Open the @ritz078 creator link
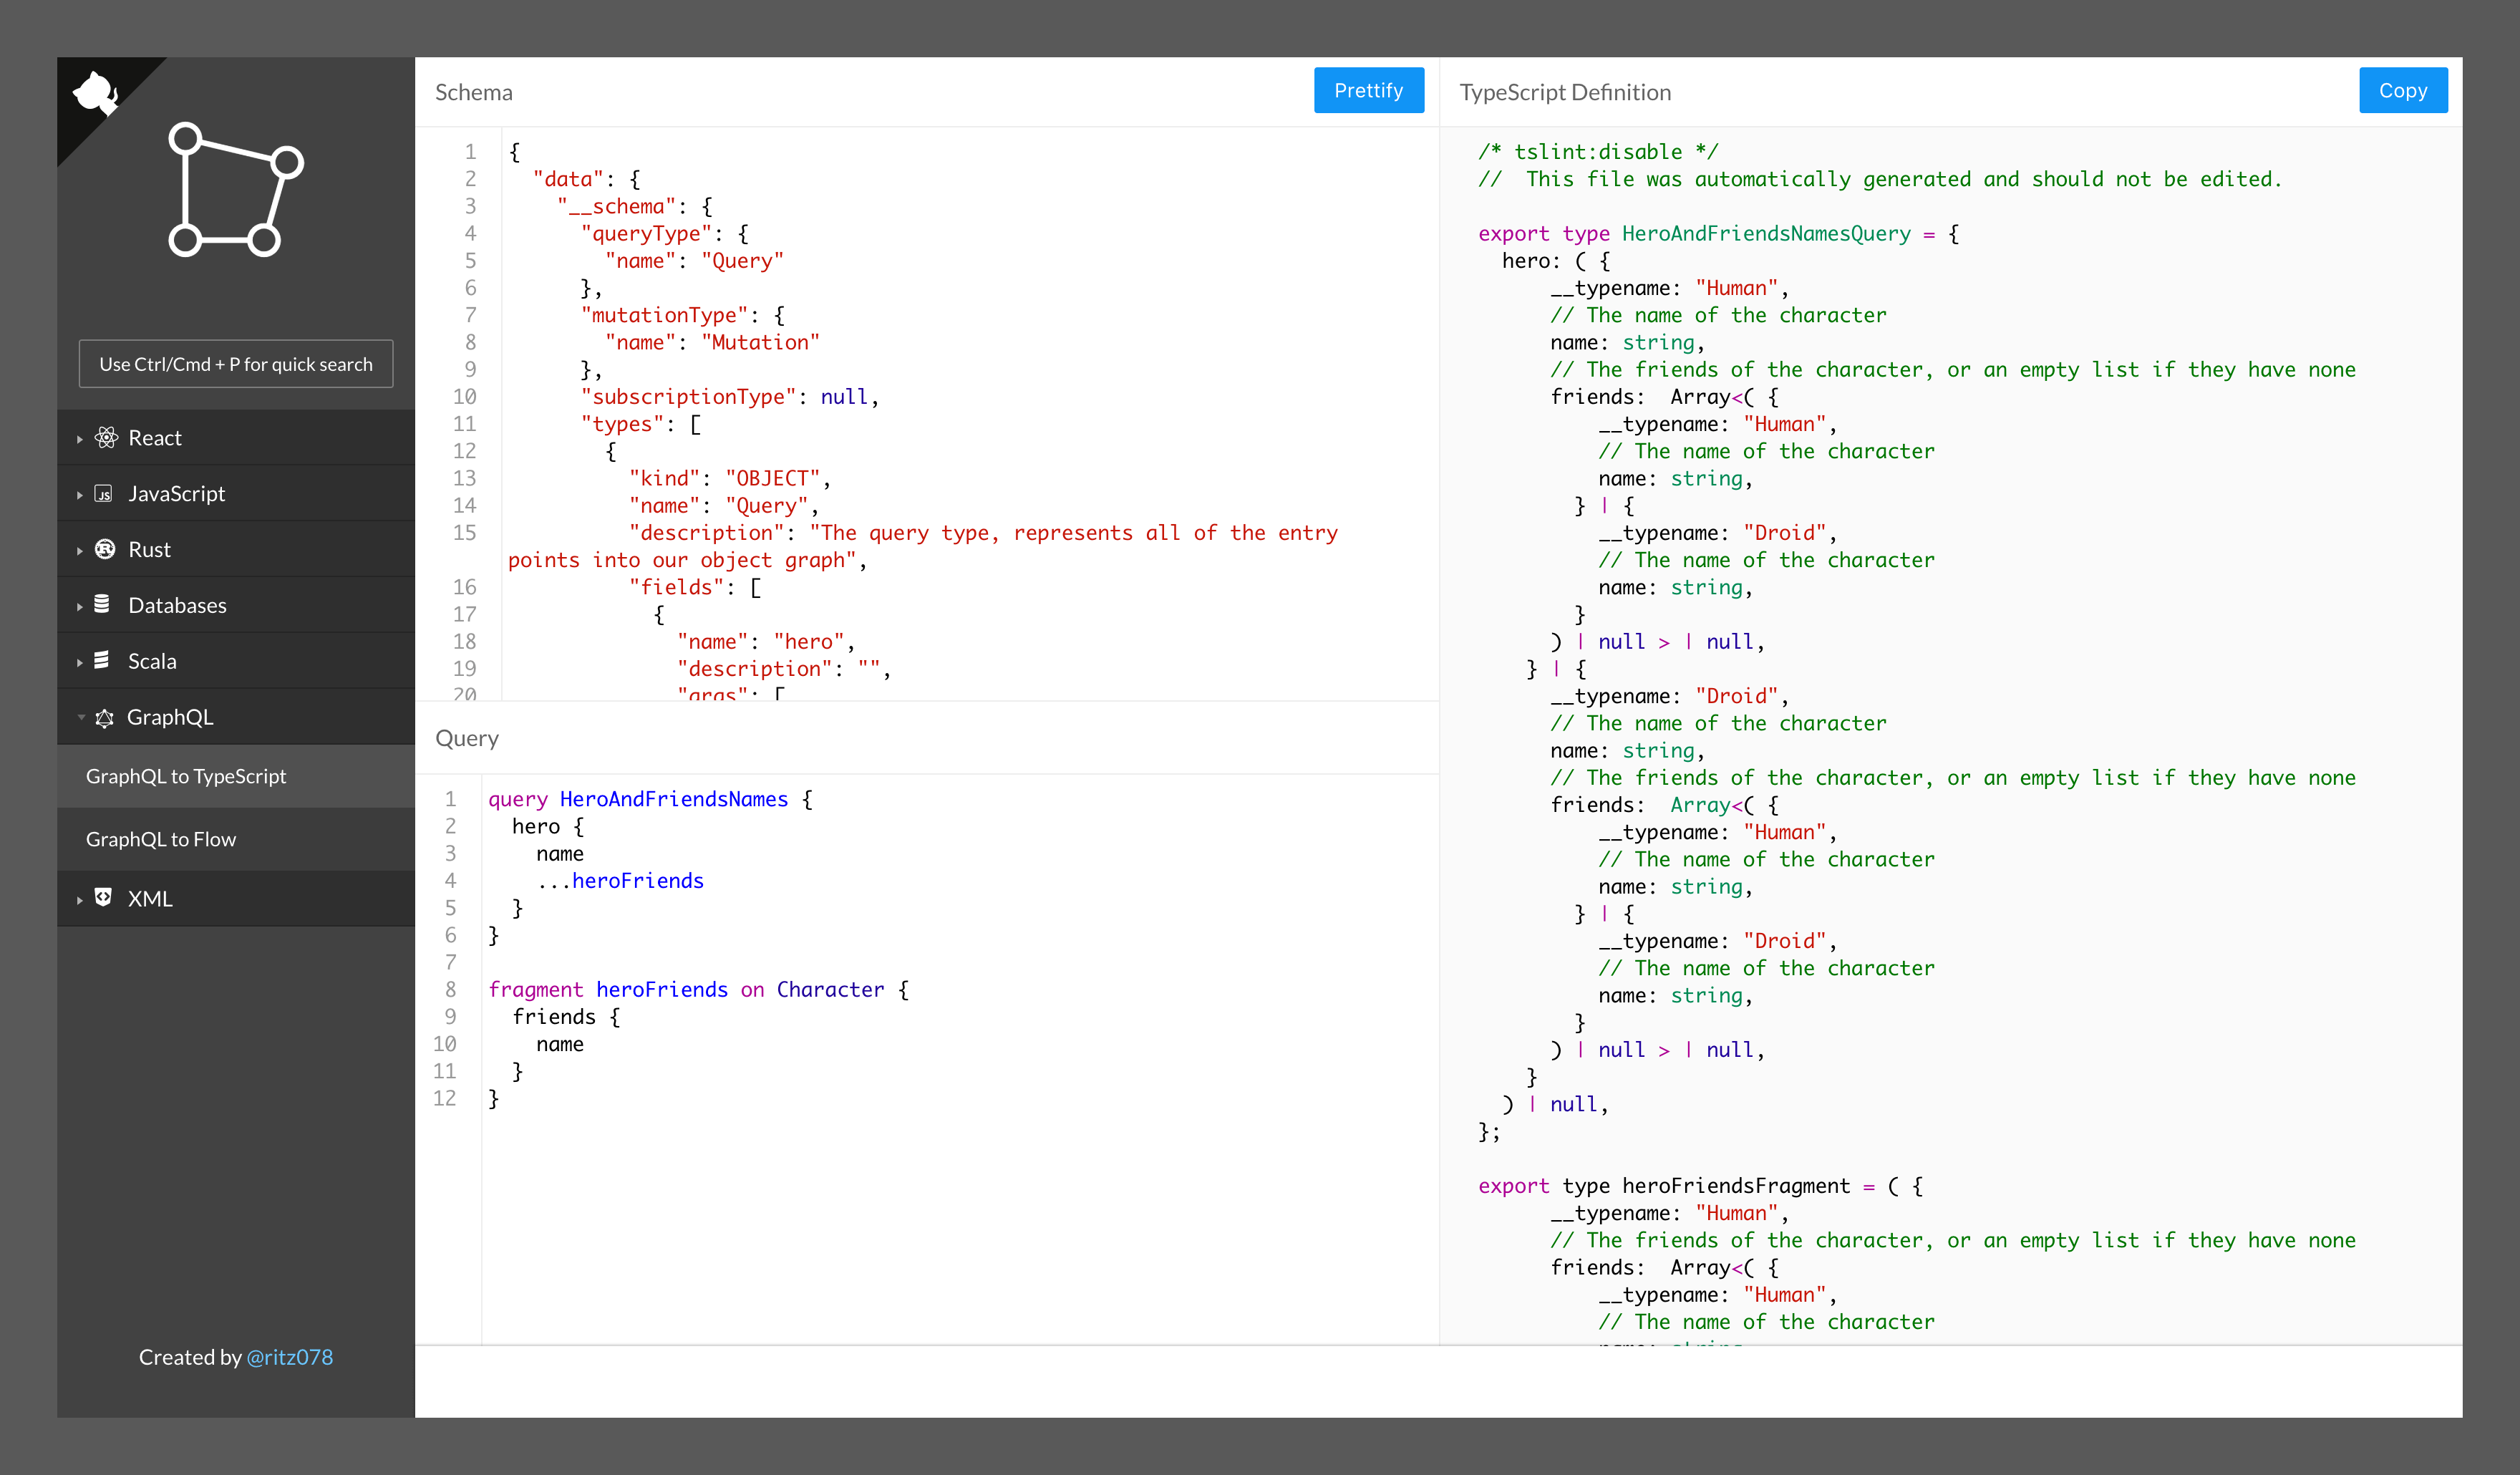The image size is (2520, 1475). click(290, 1357)
